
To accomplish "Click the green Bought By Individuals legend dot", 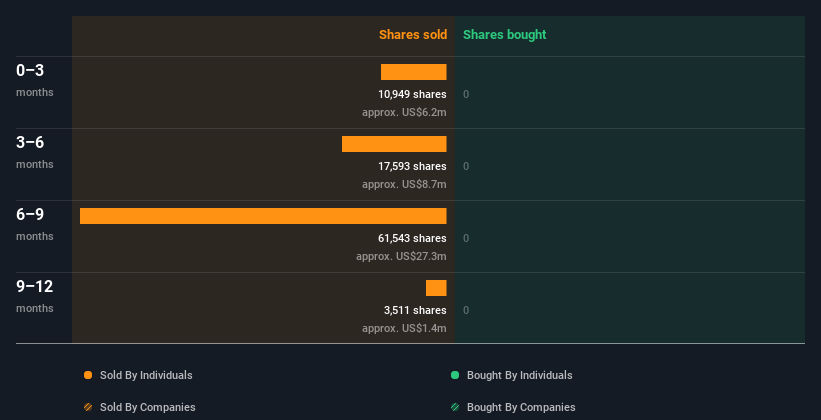I will pyautogui.click(x=455, y=375).
